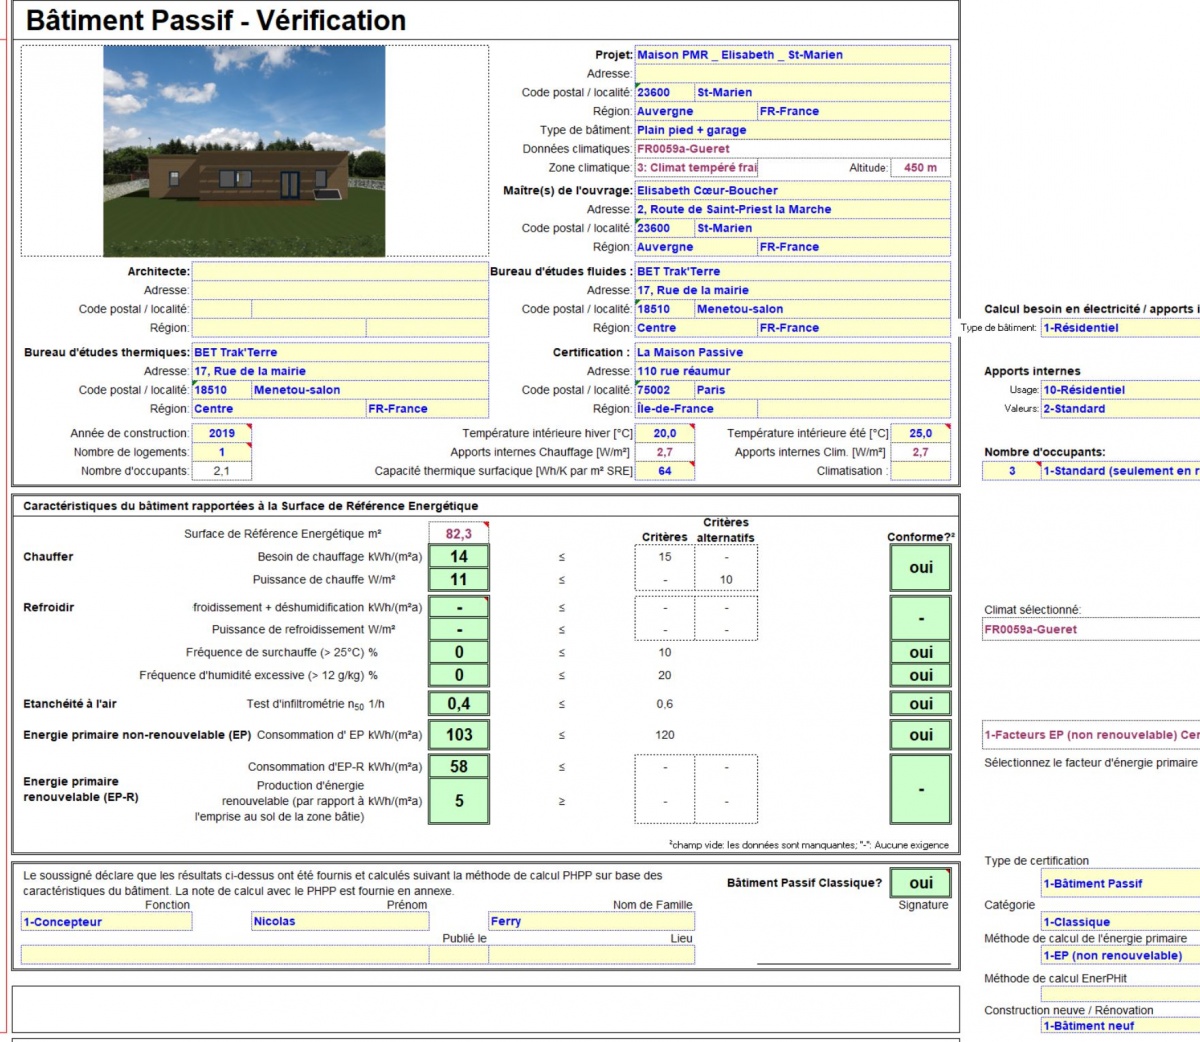Open Catégorie '1-Classique' selector
This screenshot has height=1042, width=1200.
(x=1120, y=922)
